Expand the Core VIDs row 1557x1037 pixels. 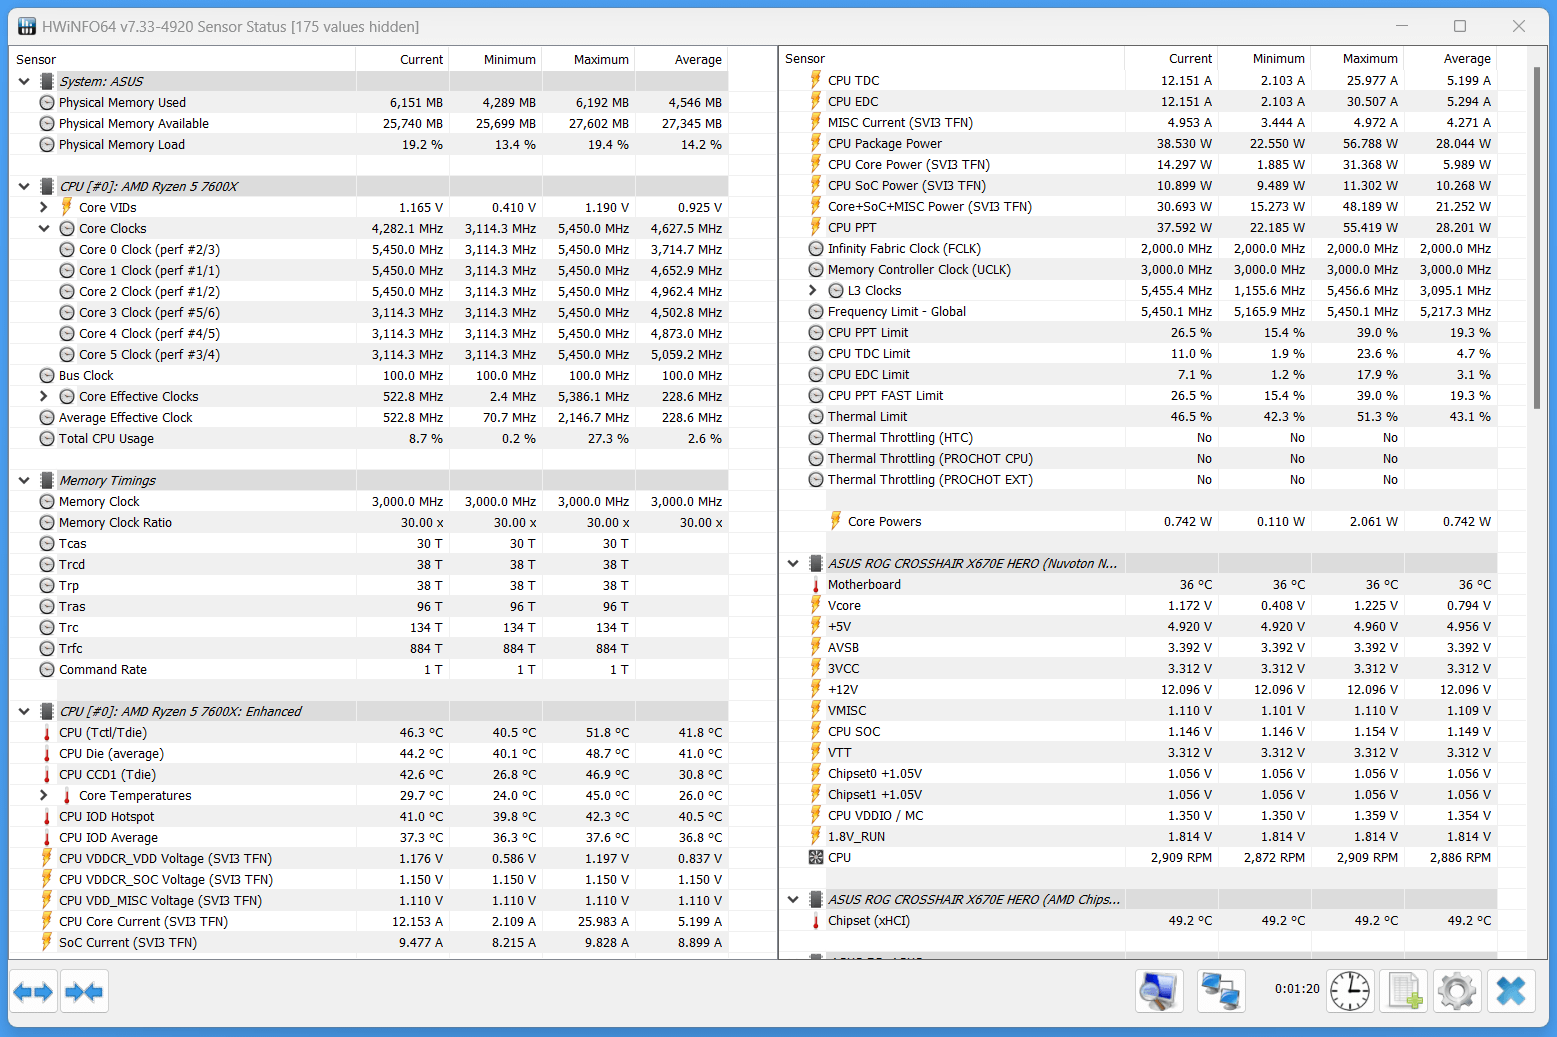coord(44,208)
